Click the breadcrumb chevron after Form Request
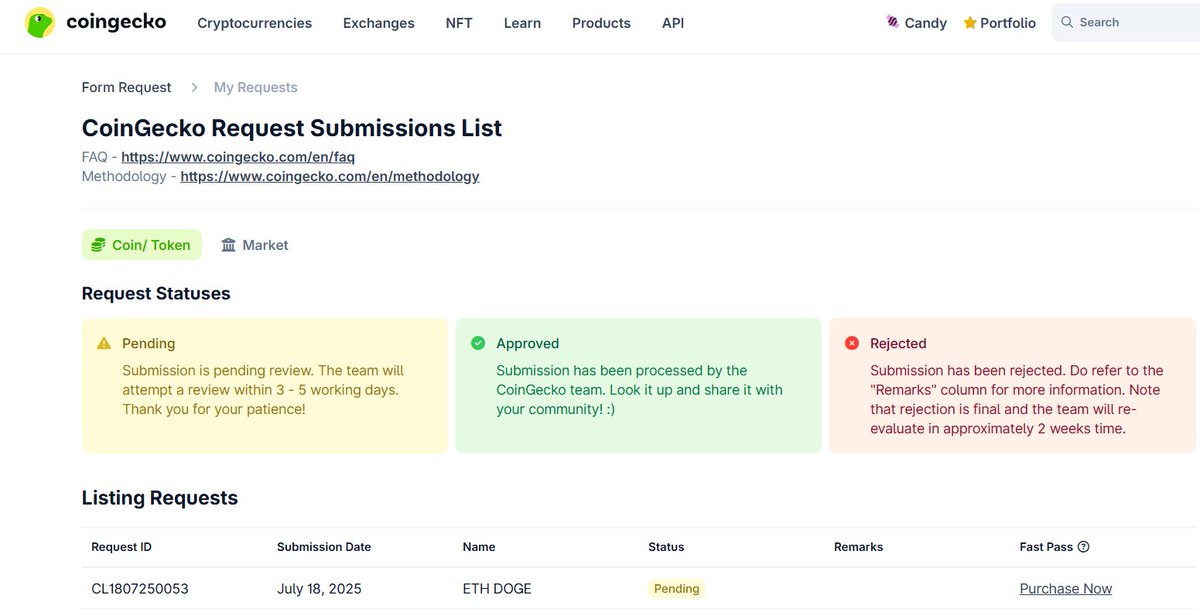 (x=194, y=88)
